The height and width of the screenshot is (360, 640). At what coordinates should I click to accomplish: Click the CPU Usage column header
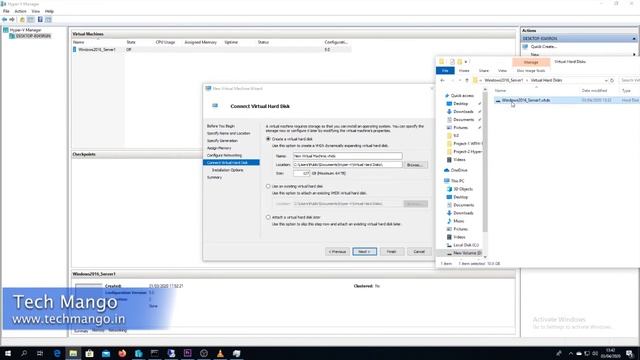165,42
